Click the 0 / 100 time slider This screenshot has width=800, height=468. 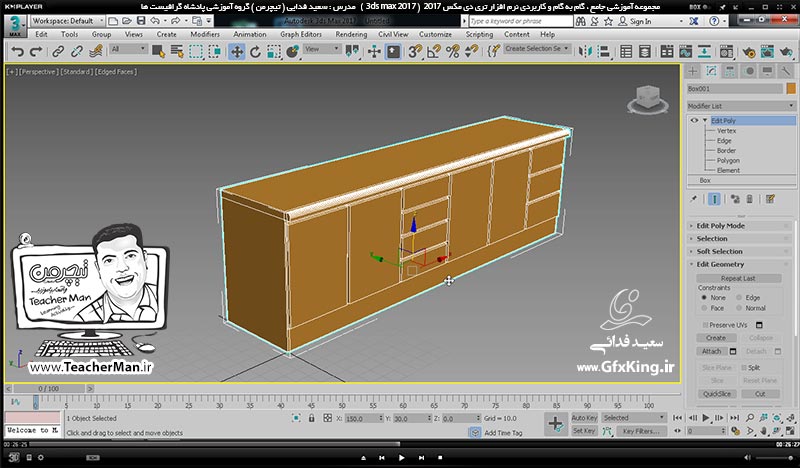click(48, 388)
